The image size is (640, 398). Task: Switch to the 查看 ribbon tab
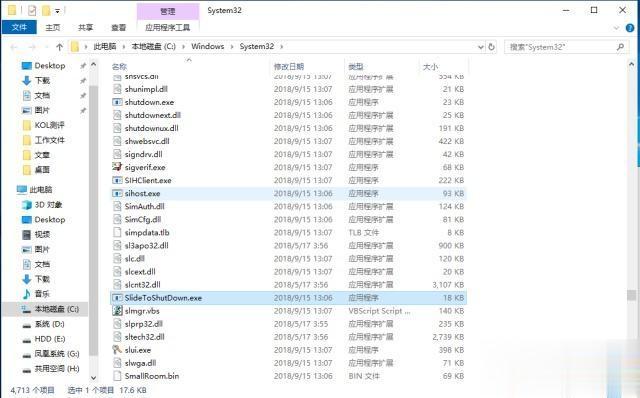coord(118,27)
